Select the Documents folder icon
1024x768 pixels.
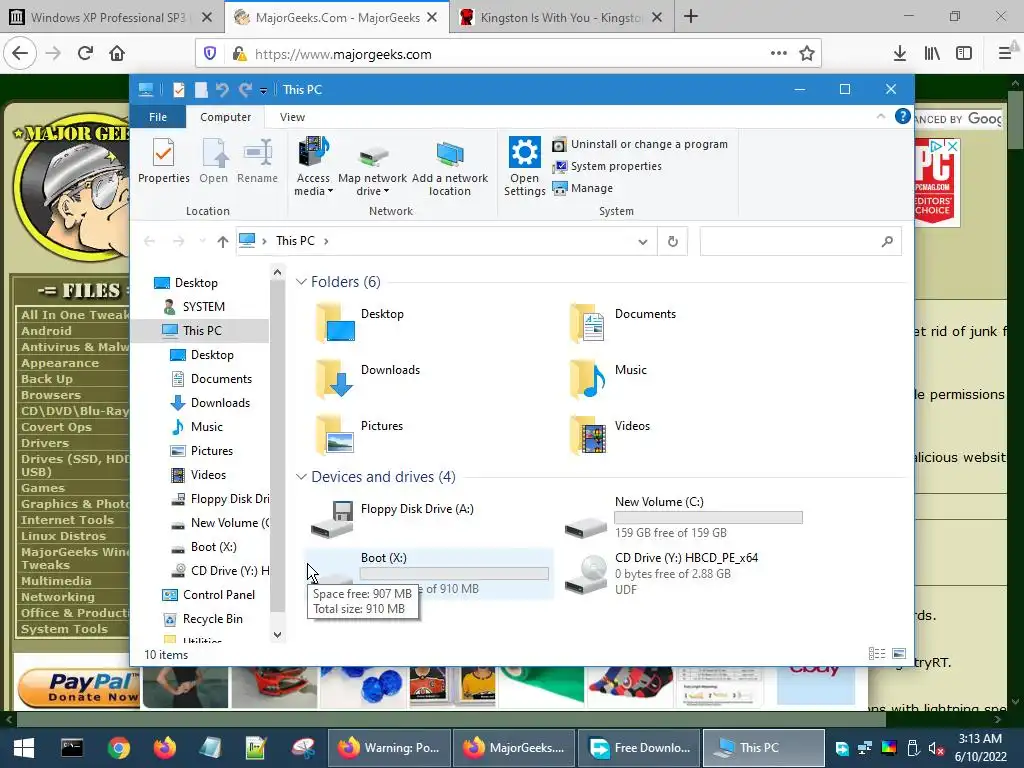coord(587,322)
